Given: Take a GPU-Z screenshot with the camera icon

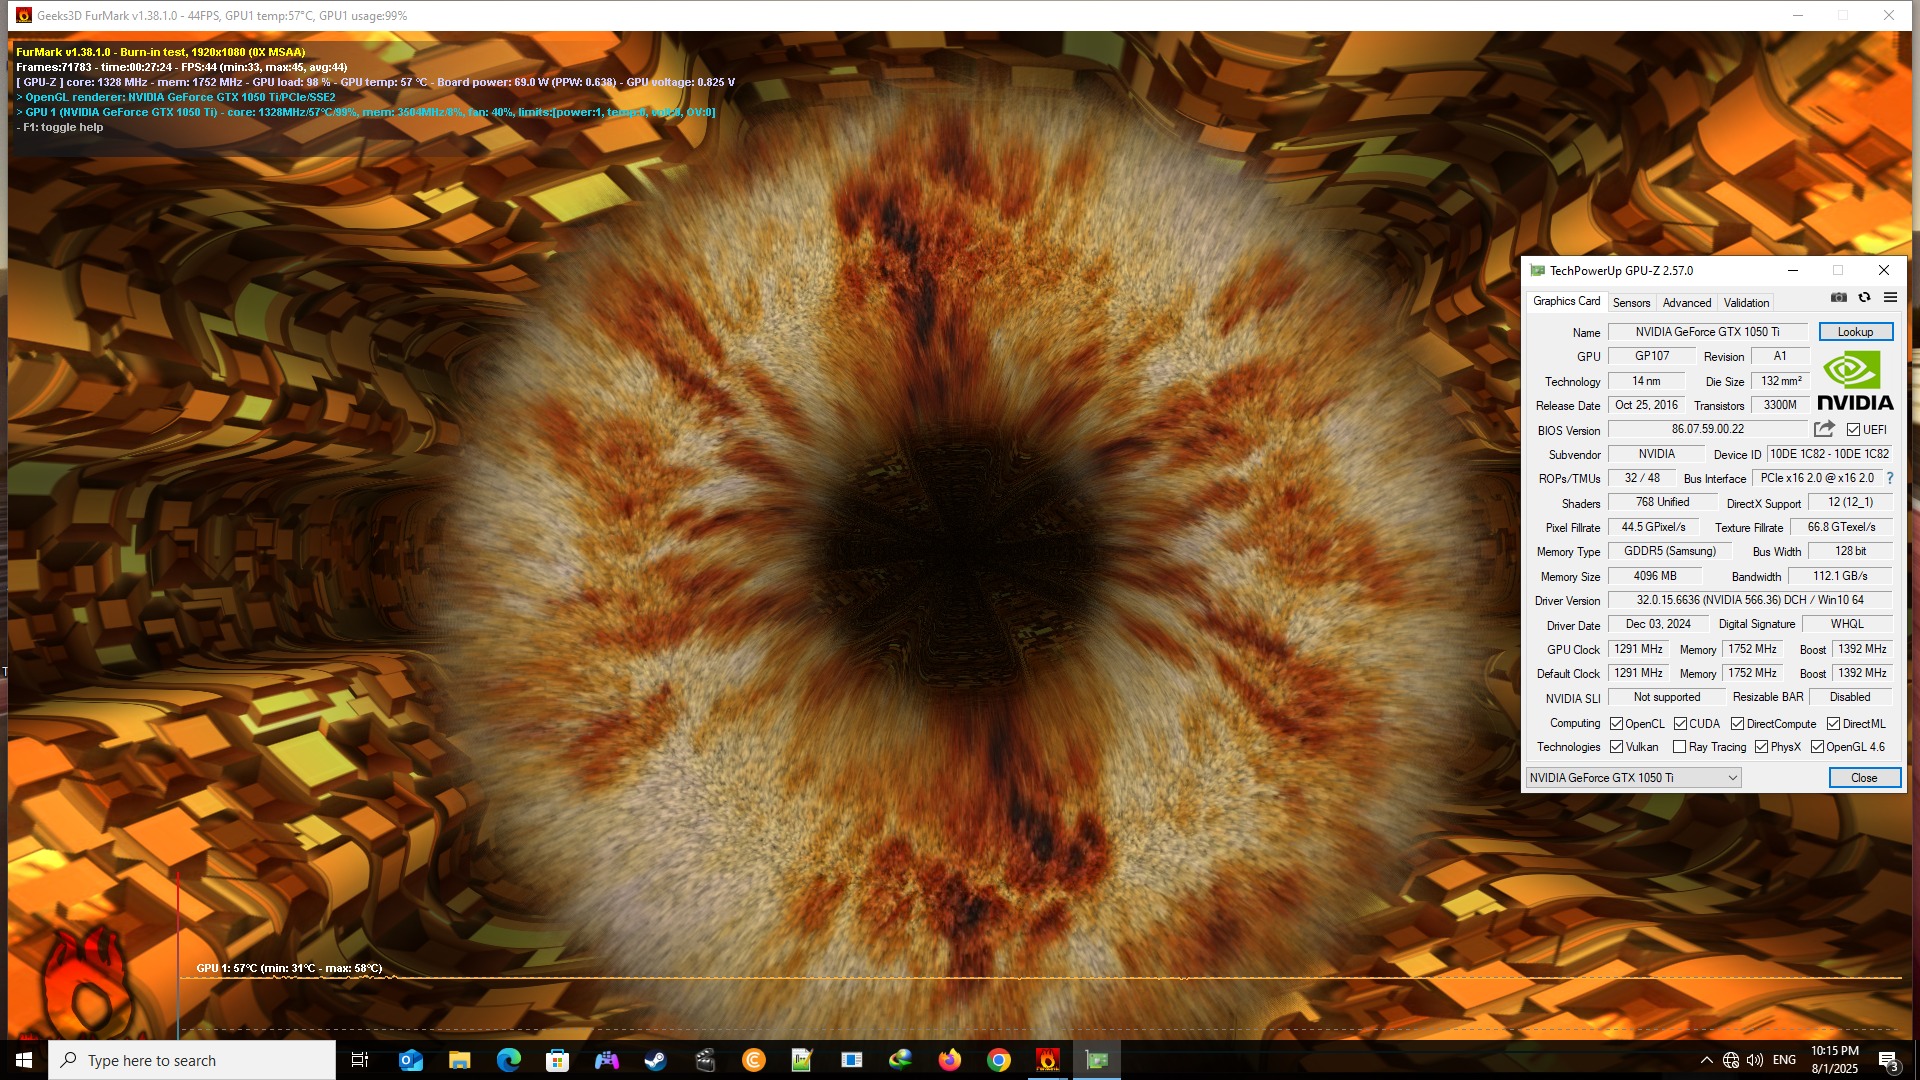Looking at the screenshot, I should 1838,297.
